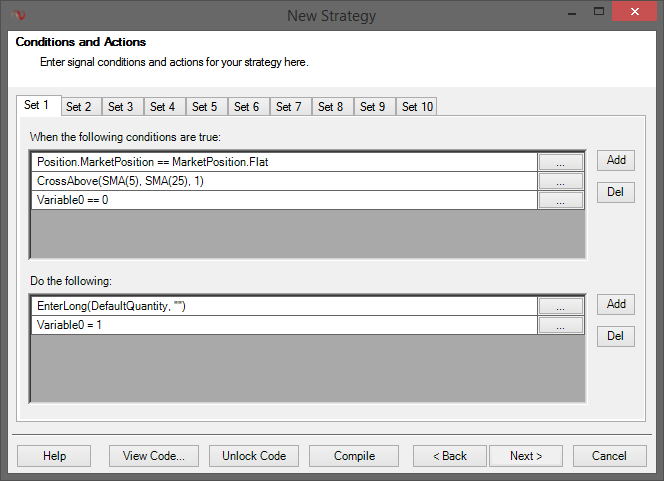This screenshot has height=481, width=664.
Task: Open ellipsis editor for Variable0 == 0 condition
Action: point(560,200)
